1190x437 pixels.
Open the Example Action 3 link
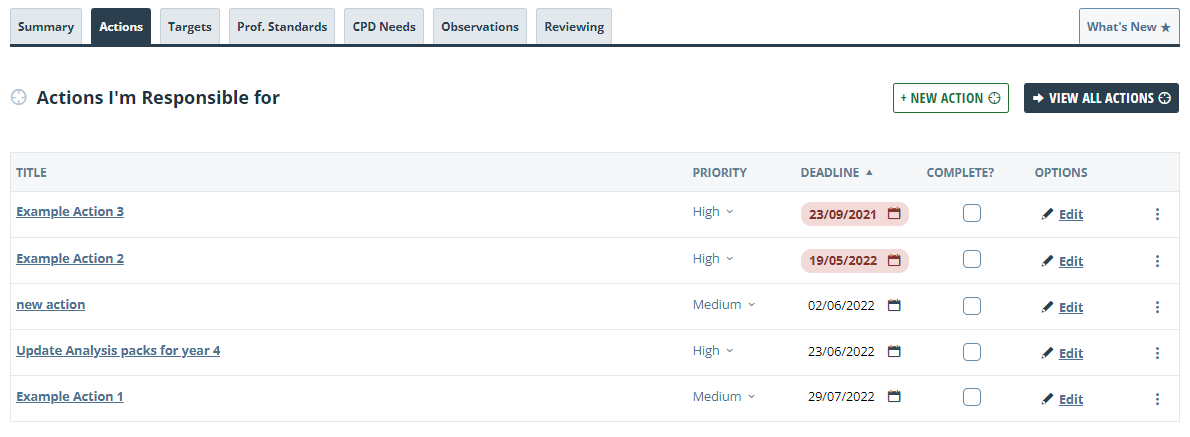[70, 212]
